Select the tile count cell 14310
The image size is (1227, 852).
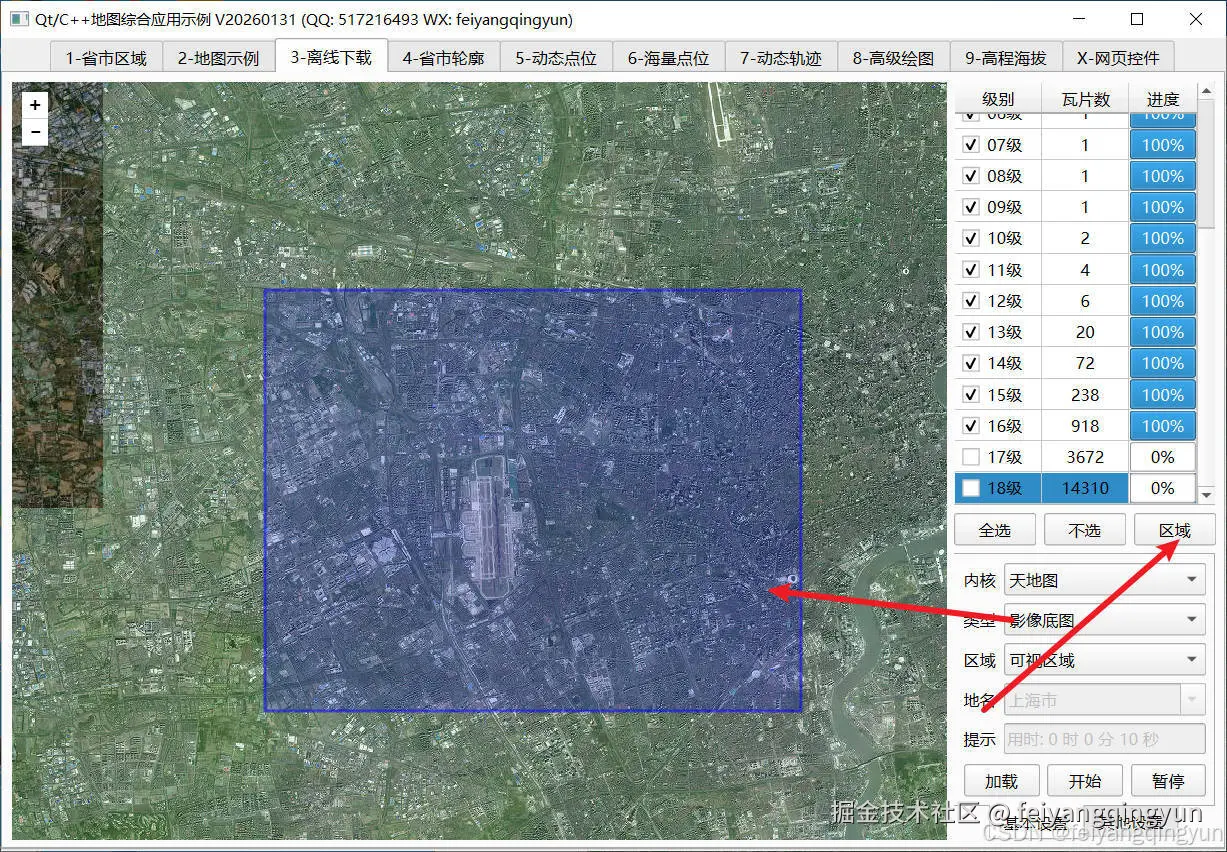(x=1085, y=488)
